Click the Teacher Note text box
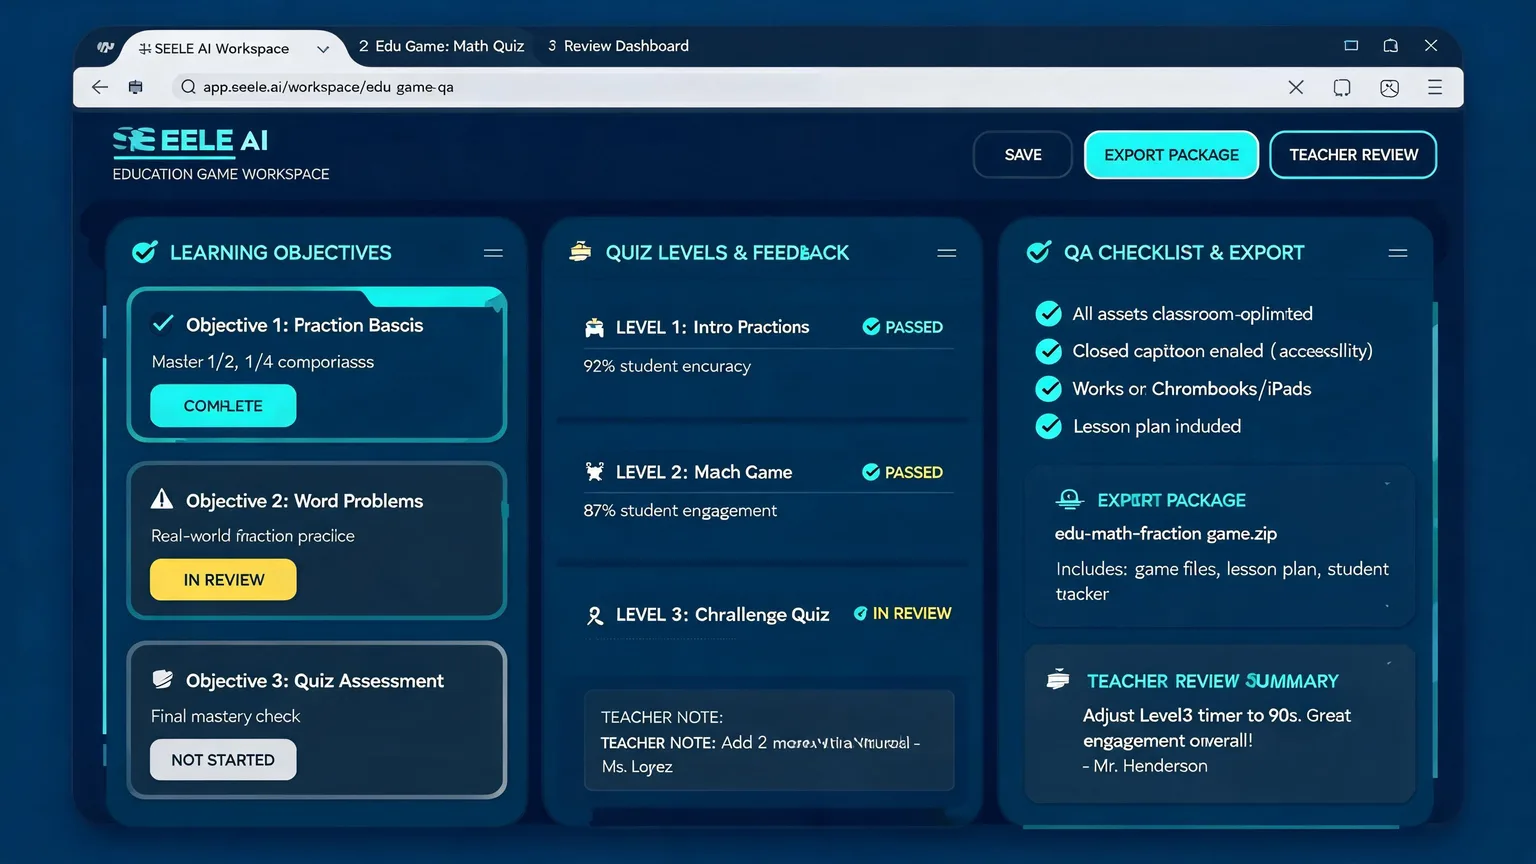The width and height of the screenshot is (1536, 864). tap(769, 741)
